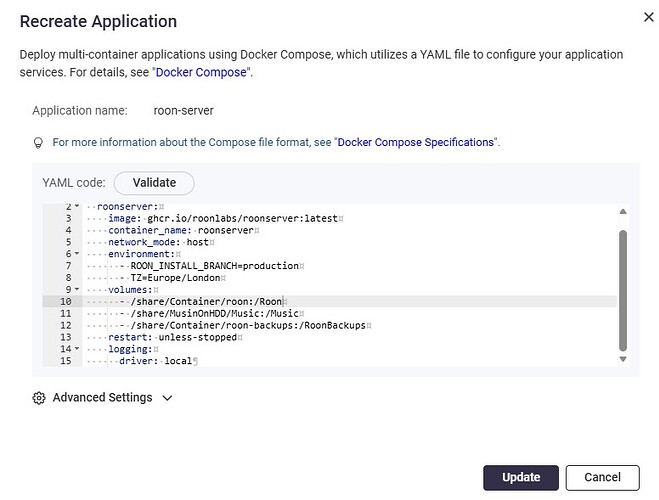Collapse the environment fold arrow on line 6
The width and height of the screenshot is (659, 500).
[x=76, y=253]
